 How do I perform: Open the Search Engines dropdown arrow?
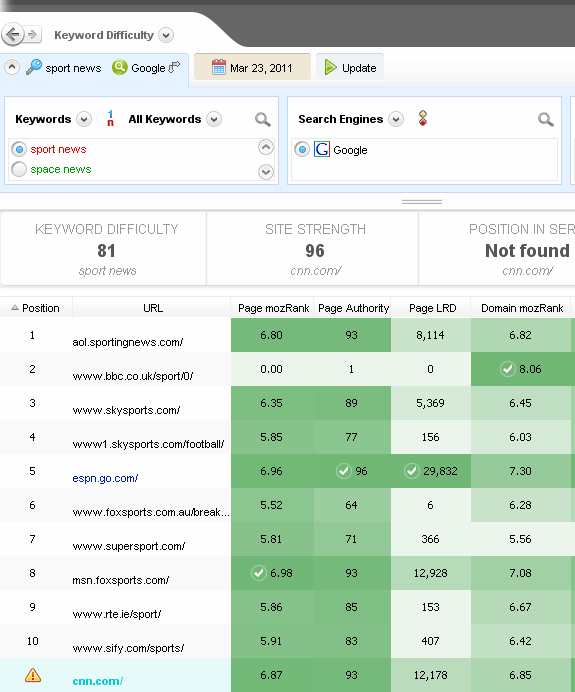click(396, 119)
